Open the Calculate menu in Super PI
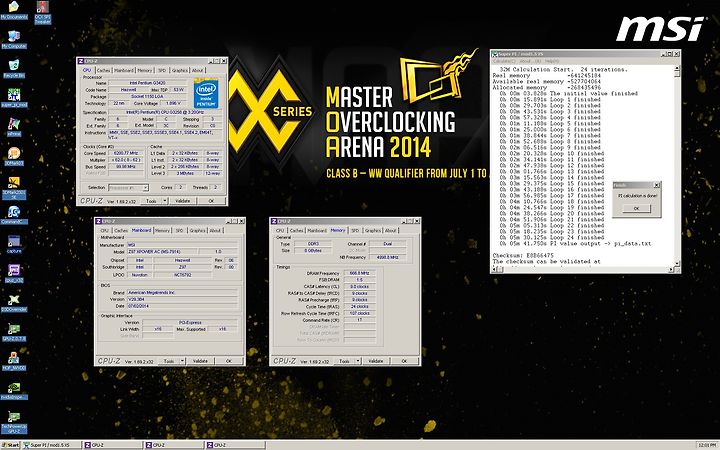 [x=504, y=61]
